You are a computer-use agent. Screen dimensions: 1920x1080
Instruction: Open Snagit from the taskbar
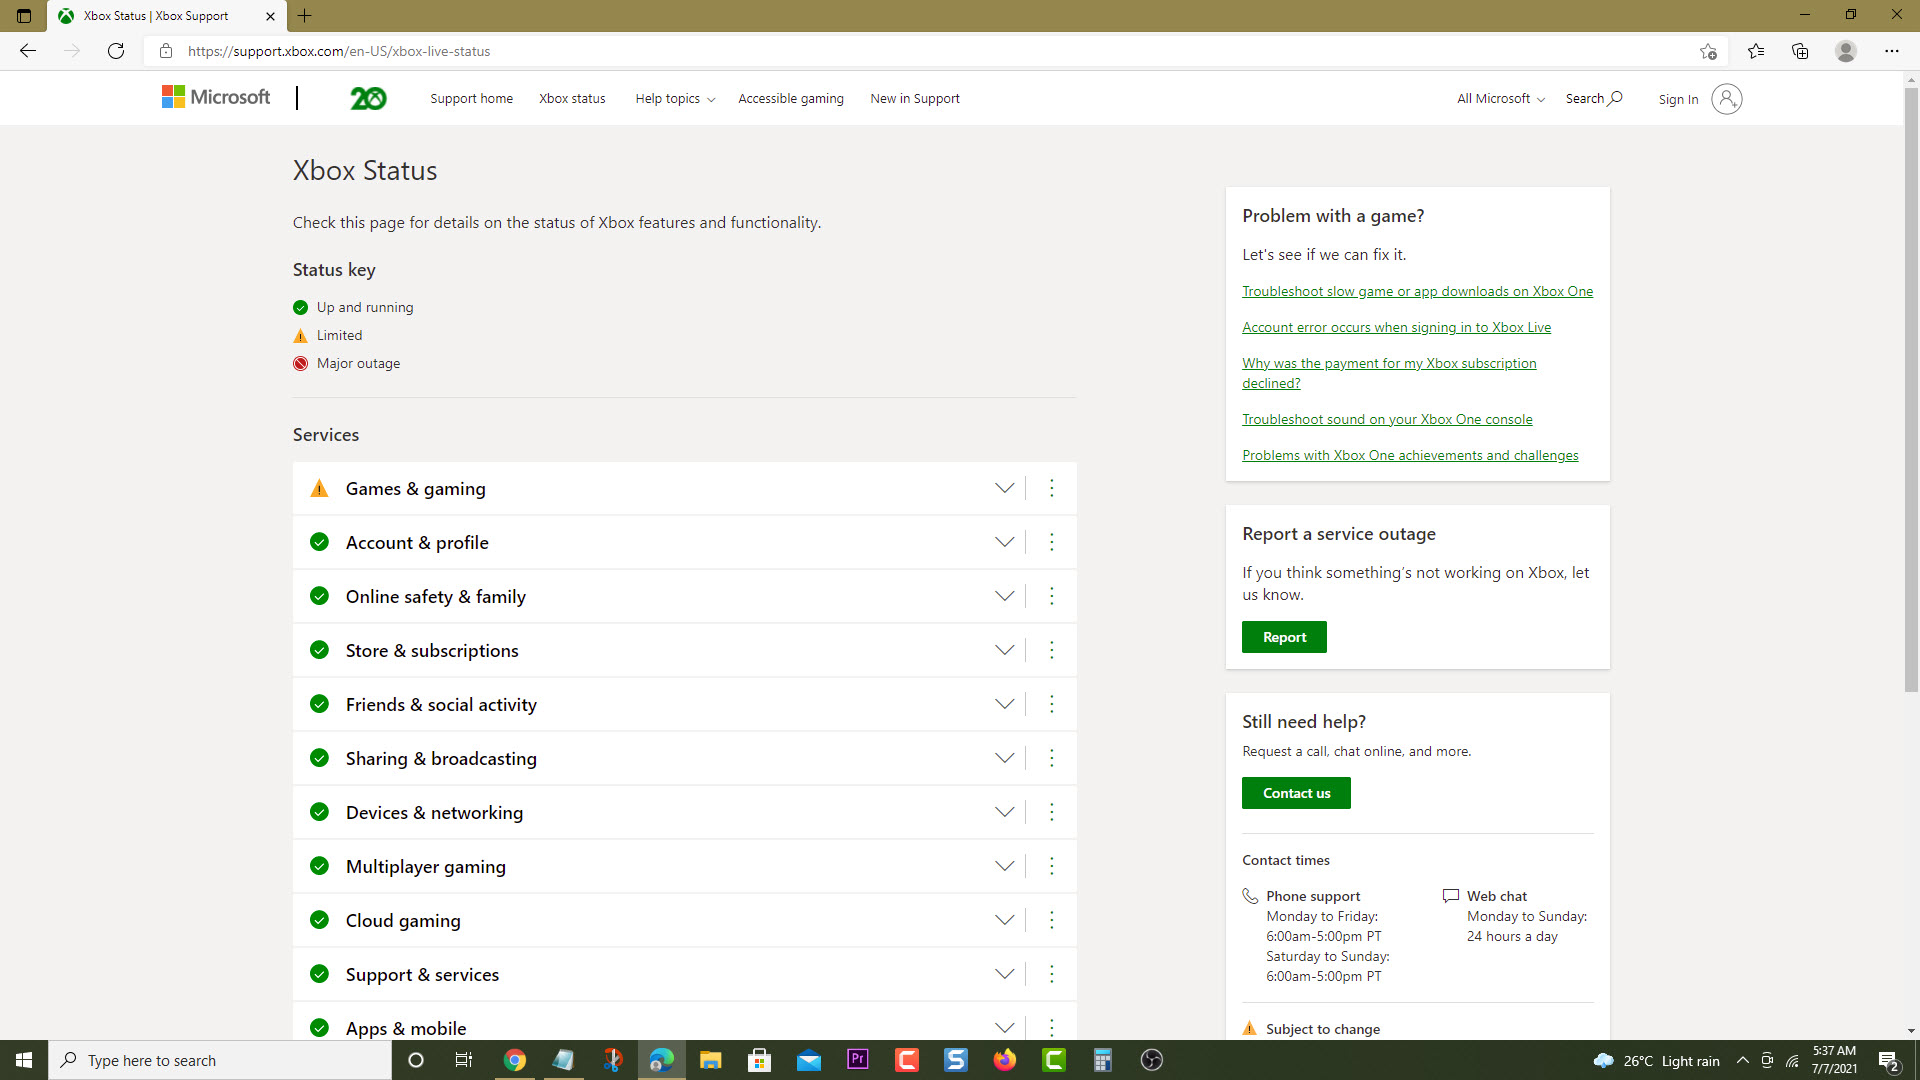[x=955, y=1059]
